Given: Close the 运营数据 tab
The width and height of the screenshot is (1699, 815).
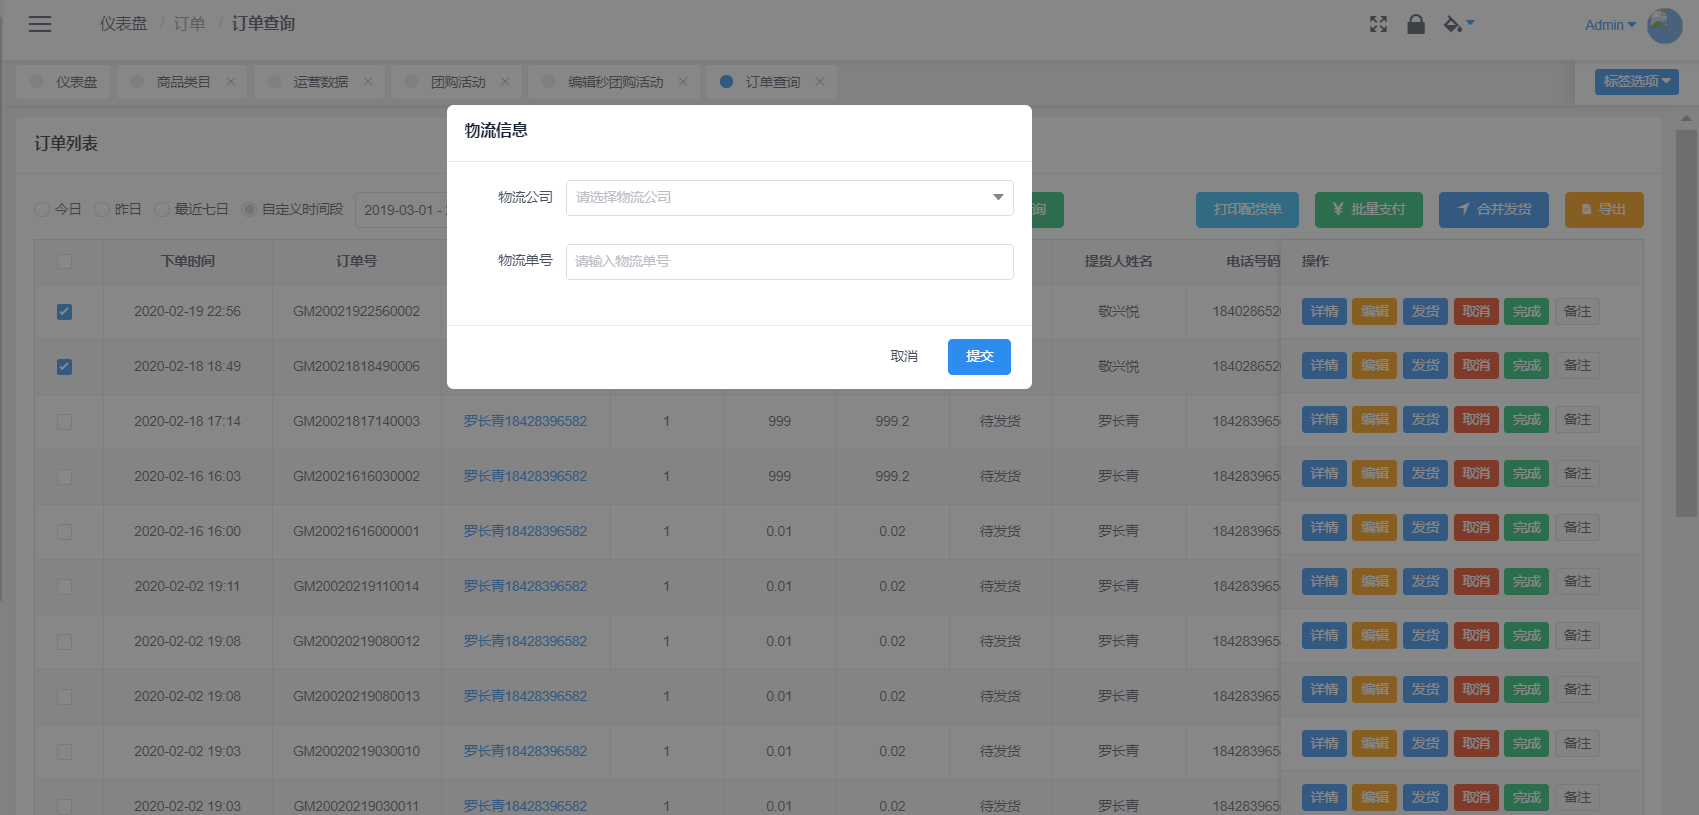Looking at the screenshot, I should pos(368,82).
